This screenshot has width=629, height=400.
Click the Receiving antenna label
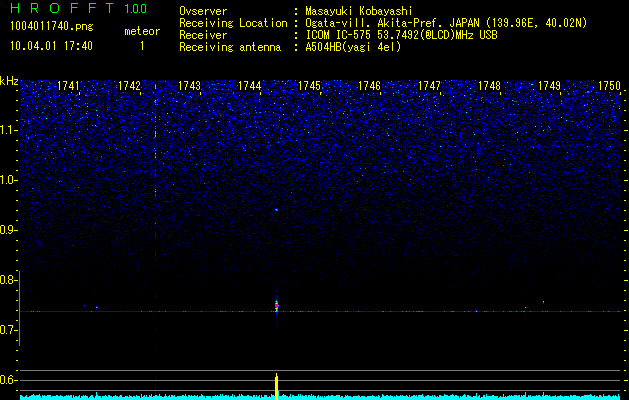230,47
